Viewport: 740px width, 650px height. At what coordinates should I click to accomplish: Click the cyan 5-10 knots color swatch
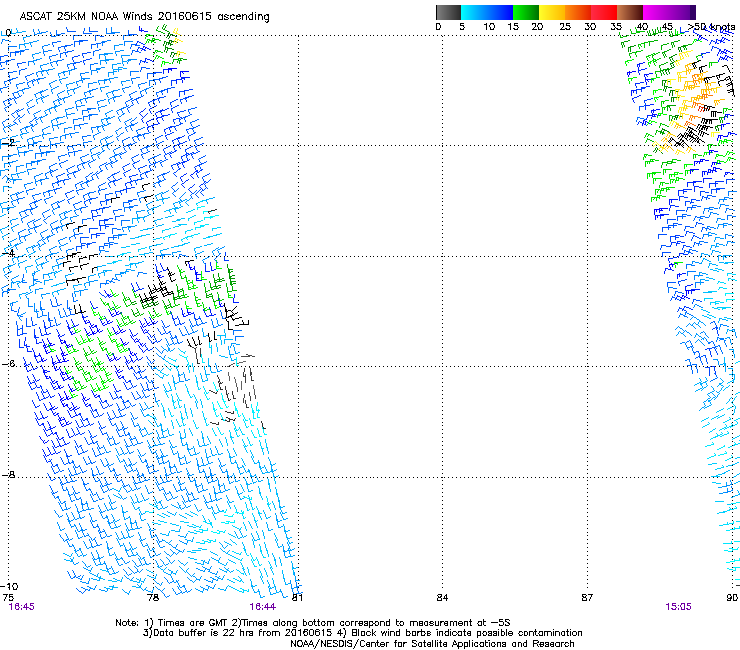pos(474,12)
